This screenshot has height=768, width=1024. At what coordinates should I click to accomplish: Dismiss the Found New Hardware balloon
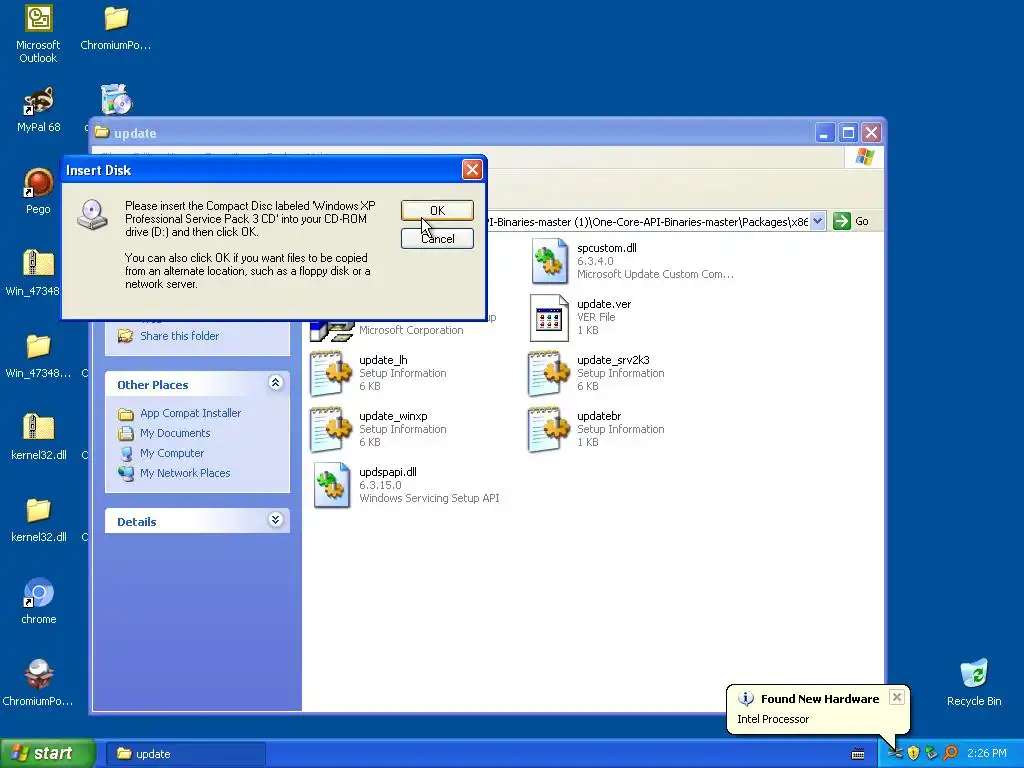[897, 697]
